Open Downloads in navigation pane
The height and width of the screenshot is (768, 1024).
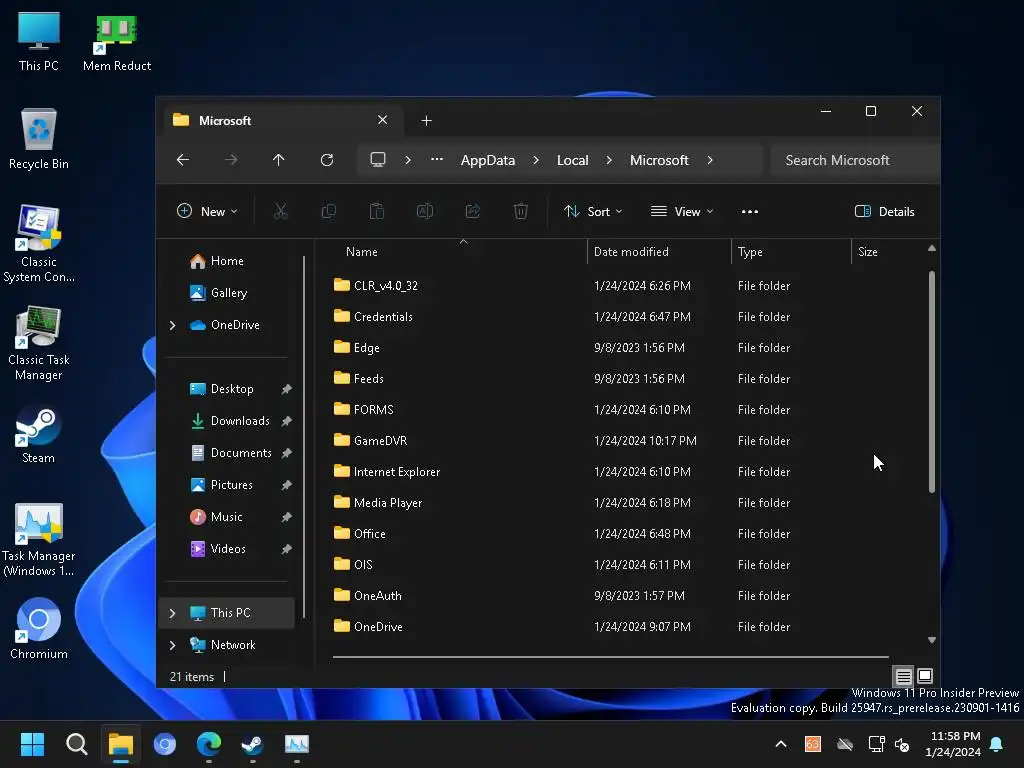(226, 421)
